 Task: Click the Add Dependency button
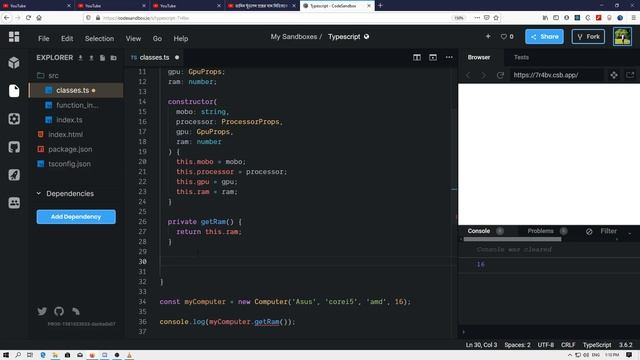76,217
